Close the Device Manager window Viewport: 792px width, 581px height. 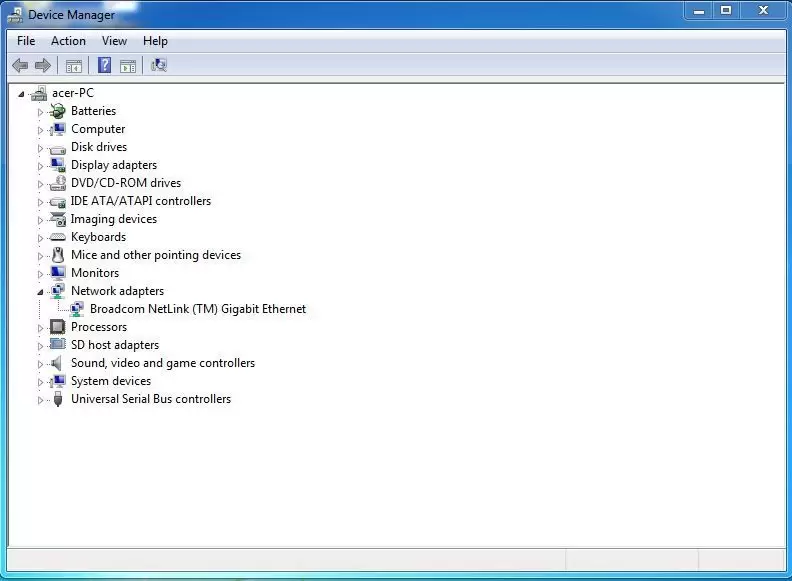click(x=763, y=11)
